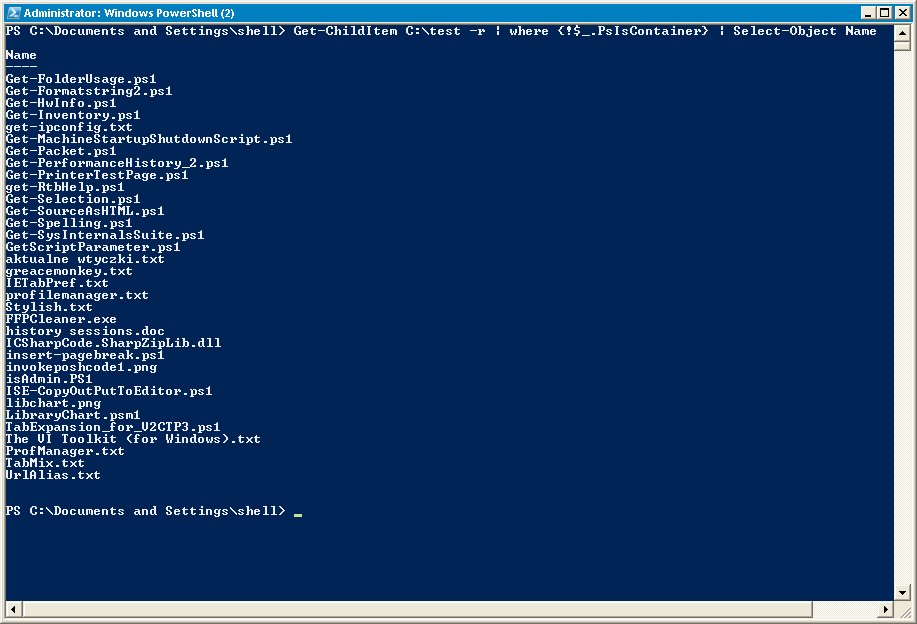Click the horizontal scrollbar thumb
This screenshot has width=917, height=624.
417,609
